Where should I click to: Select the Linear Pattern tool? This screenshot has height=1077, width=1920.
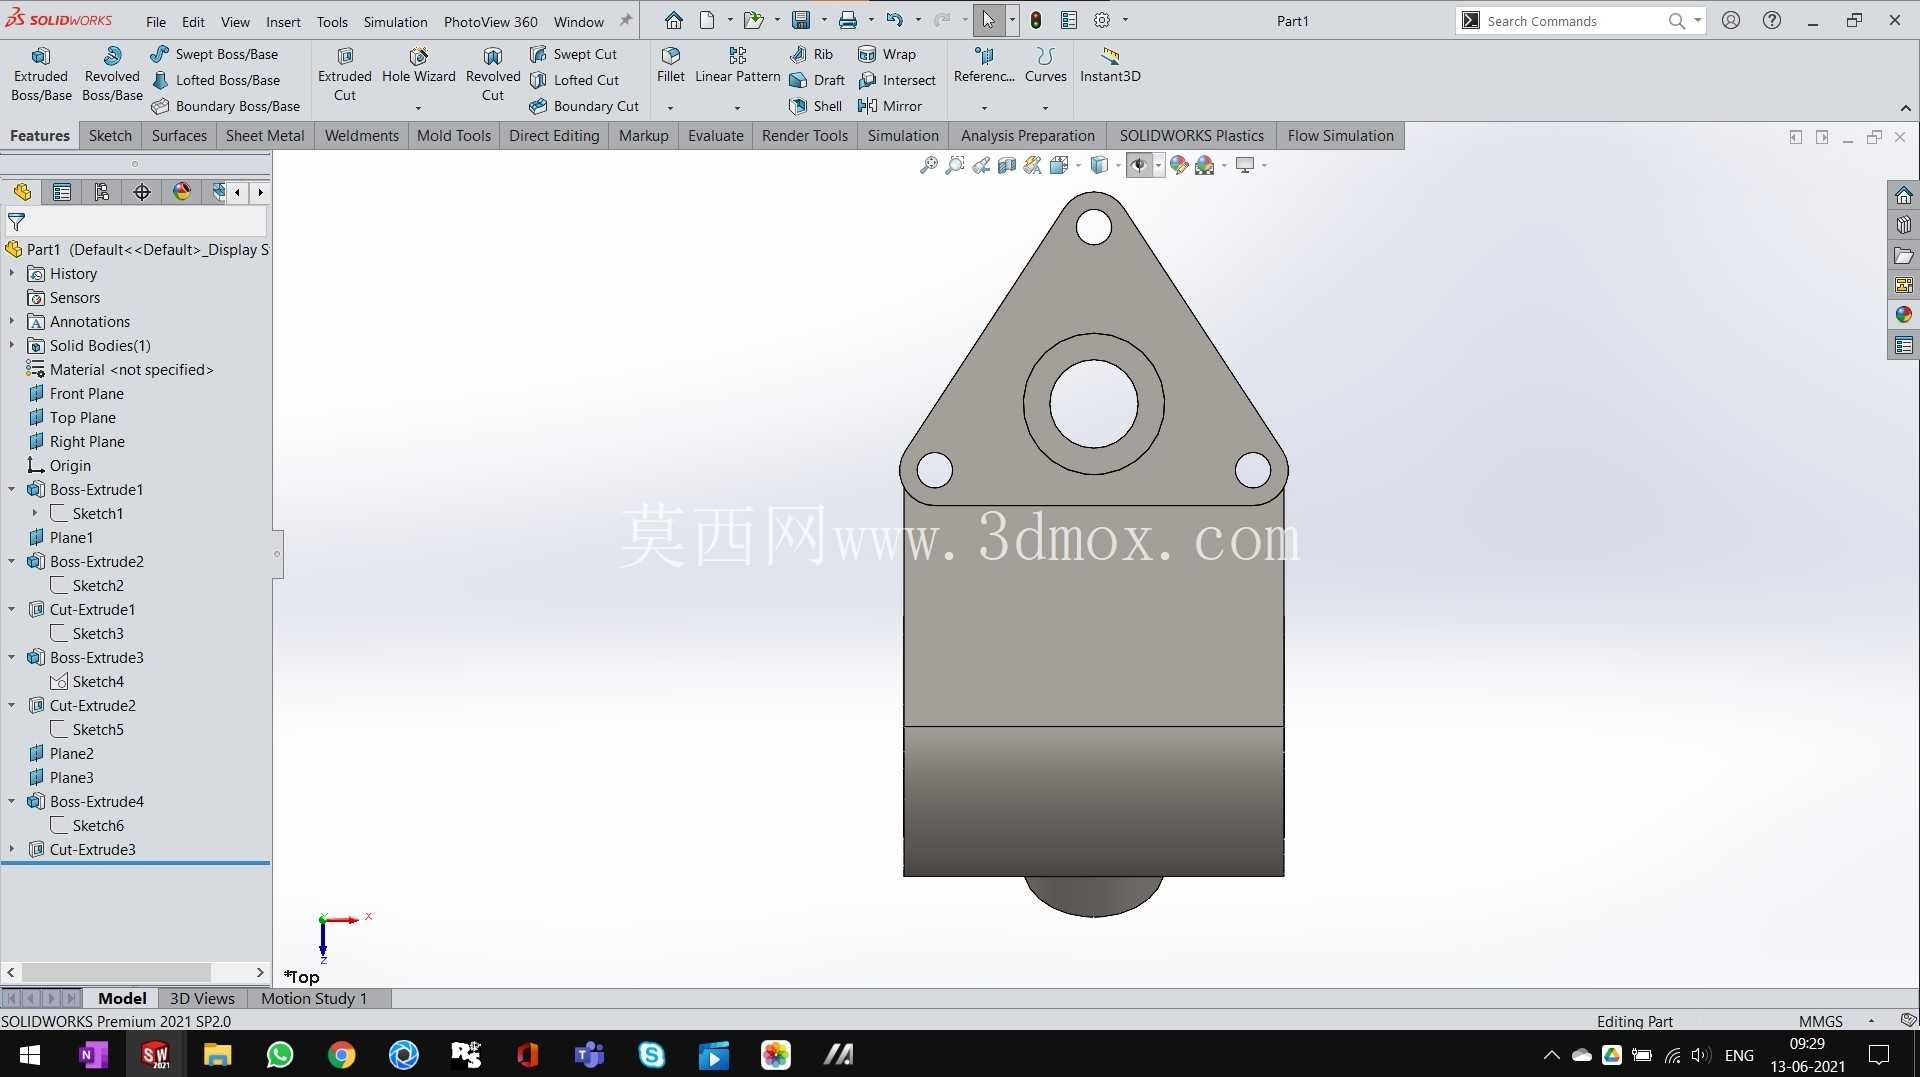738,65
